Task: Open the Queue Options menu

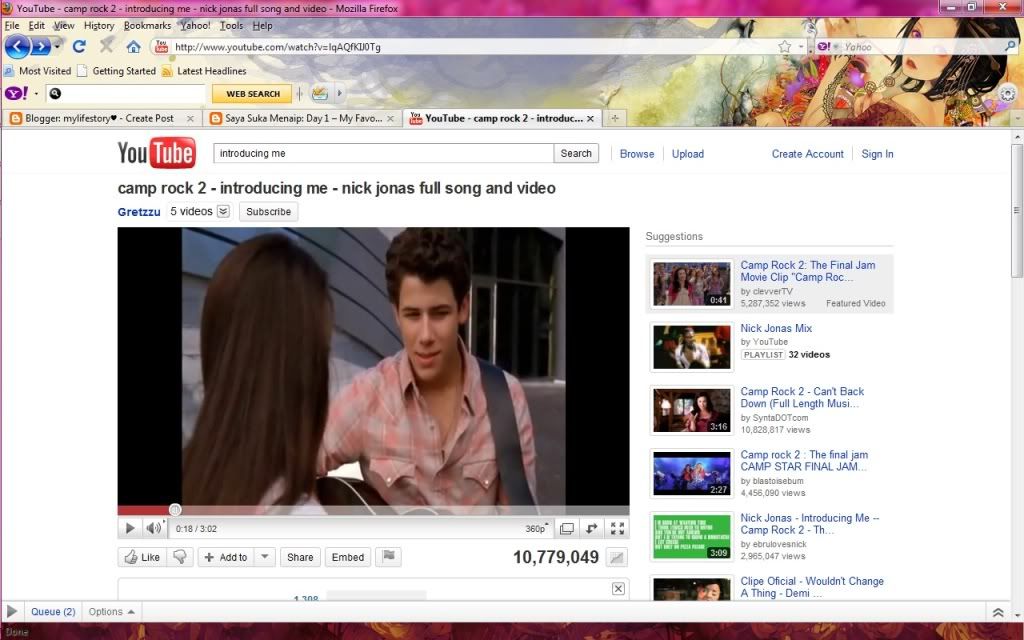Action: point(112,611)
